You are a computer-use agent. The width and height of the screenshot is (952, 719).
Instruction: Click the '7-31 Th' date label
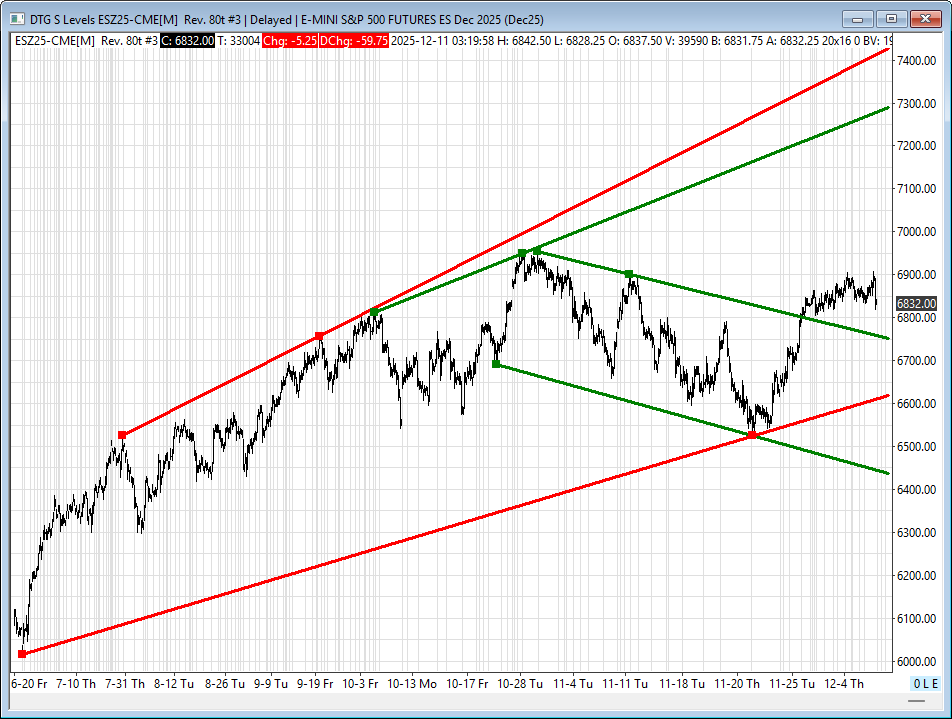(124, 684)
